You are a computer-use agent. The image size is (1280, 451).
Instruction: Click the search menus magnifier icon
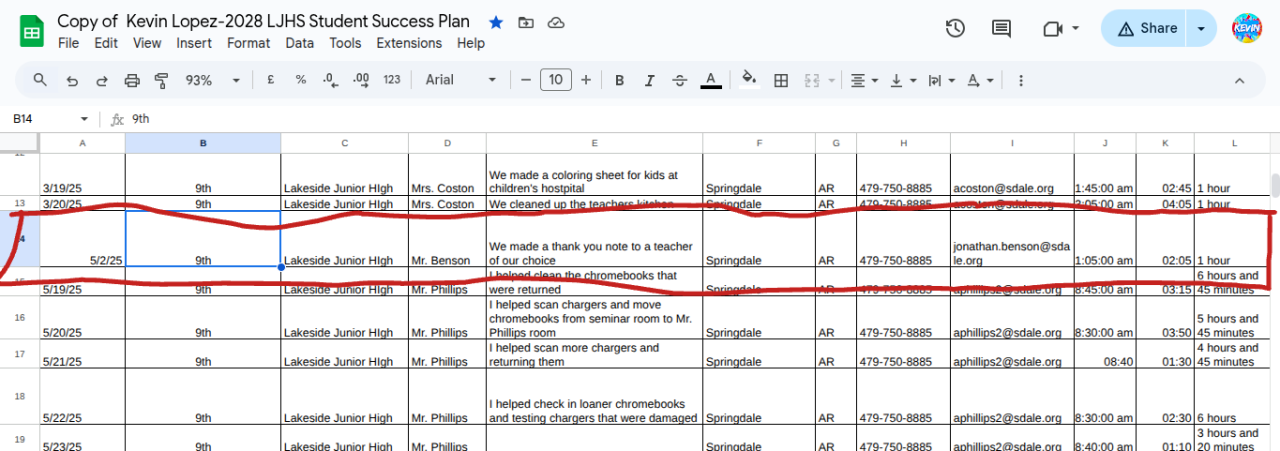coord(40,80)
